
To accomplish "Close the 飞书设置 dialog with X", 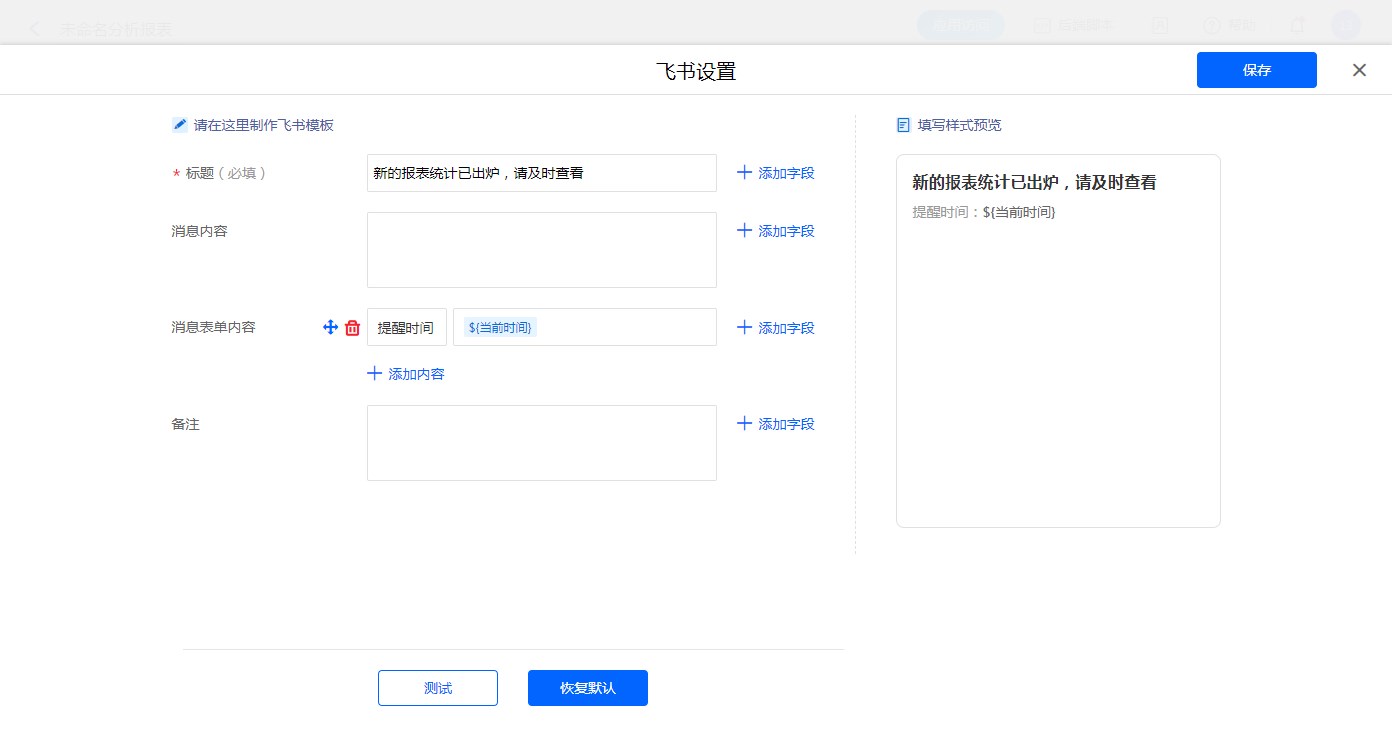I will pos(1359,70).
